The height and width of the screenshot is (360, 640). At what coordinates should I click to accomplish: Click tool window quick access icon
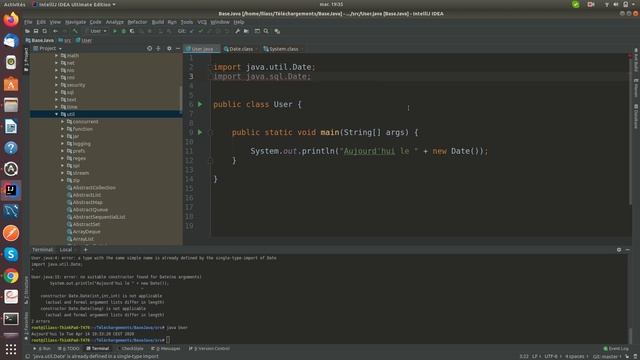[x=27, y=356]
